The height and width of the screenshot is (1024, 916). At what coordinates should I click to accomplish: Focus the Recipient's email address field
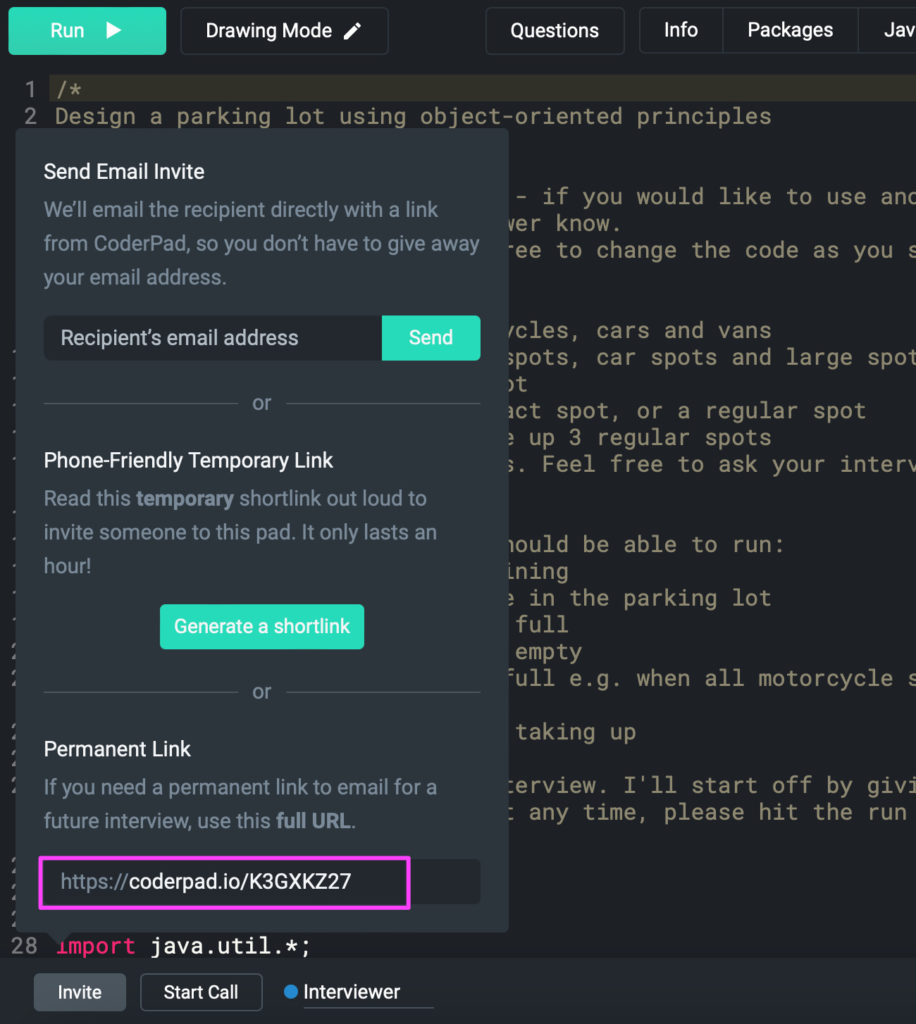pos(213,338)
